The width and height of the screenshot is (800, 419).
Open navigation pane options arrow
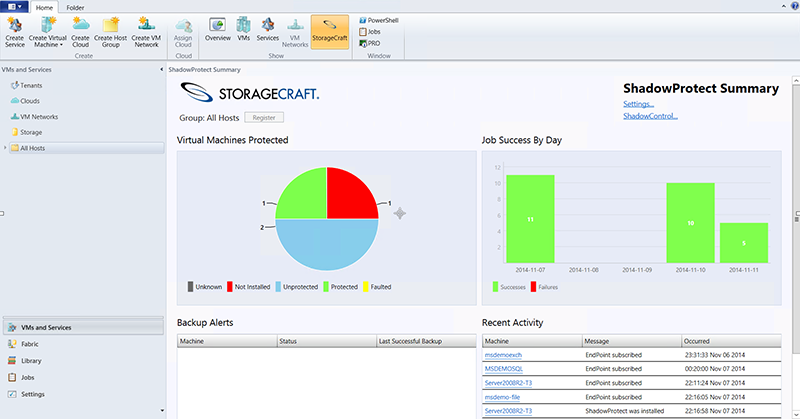tap(162, 410)
